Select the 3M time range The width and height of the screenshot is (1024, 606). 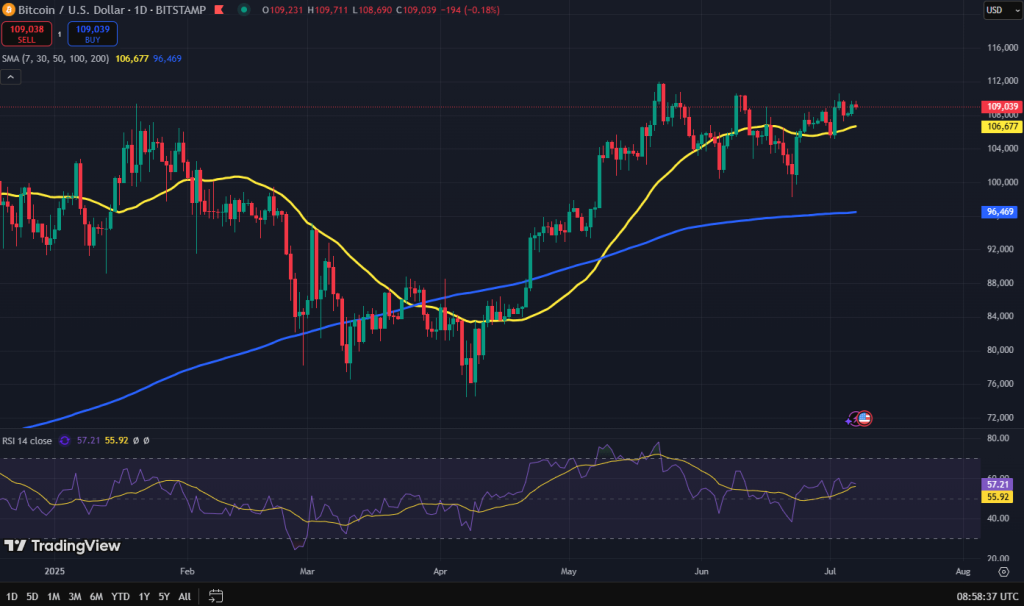point(74,596)
